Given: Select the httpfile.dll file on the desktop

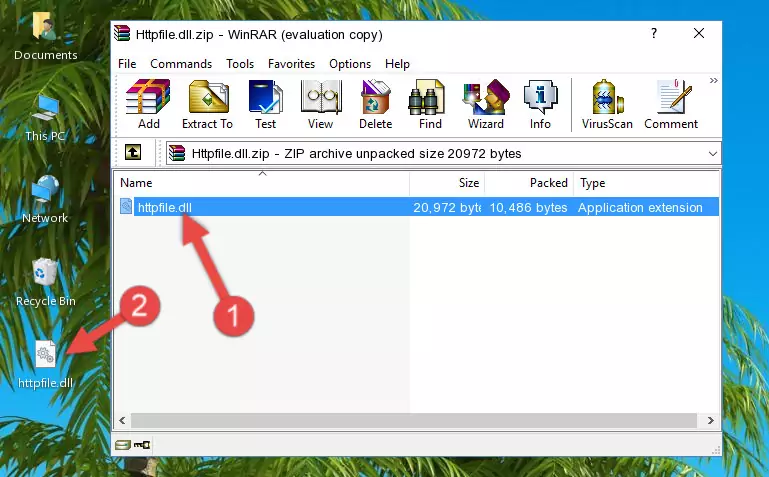Looking at the screenshot, I should pos(45,365).
